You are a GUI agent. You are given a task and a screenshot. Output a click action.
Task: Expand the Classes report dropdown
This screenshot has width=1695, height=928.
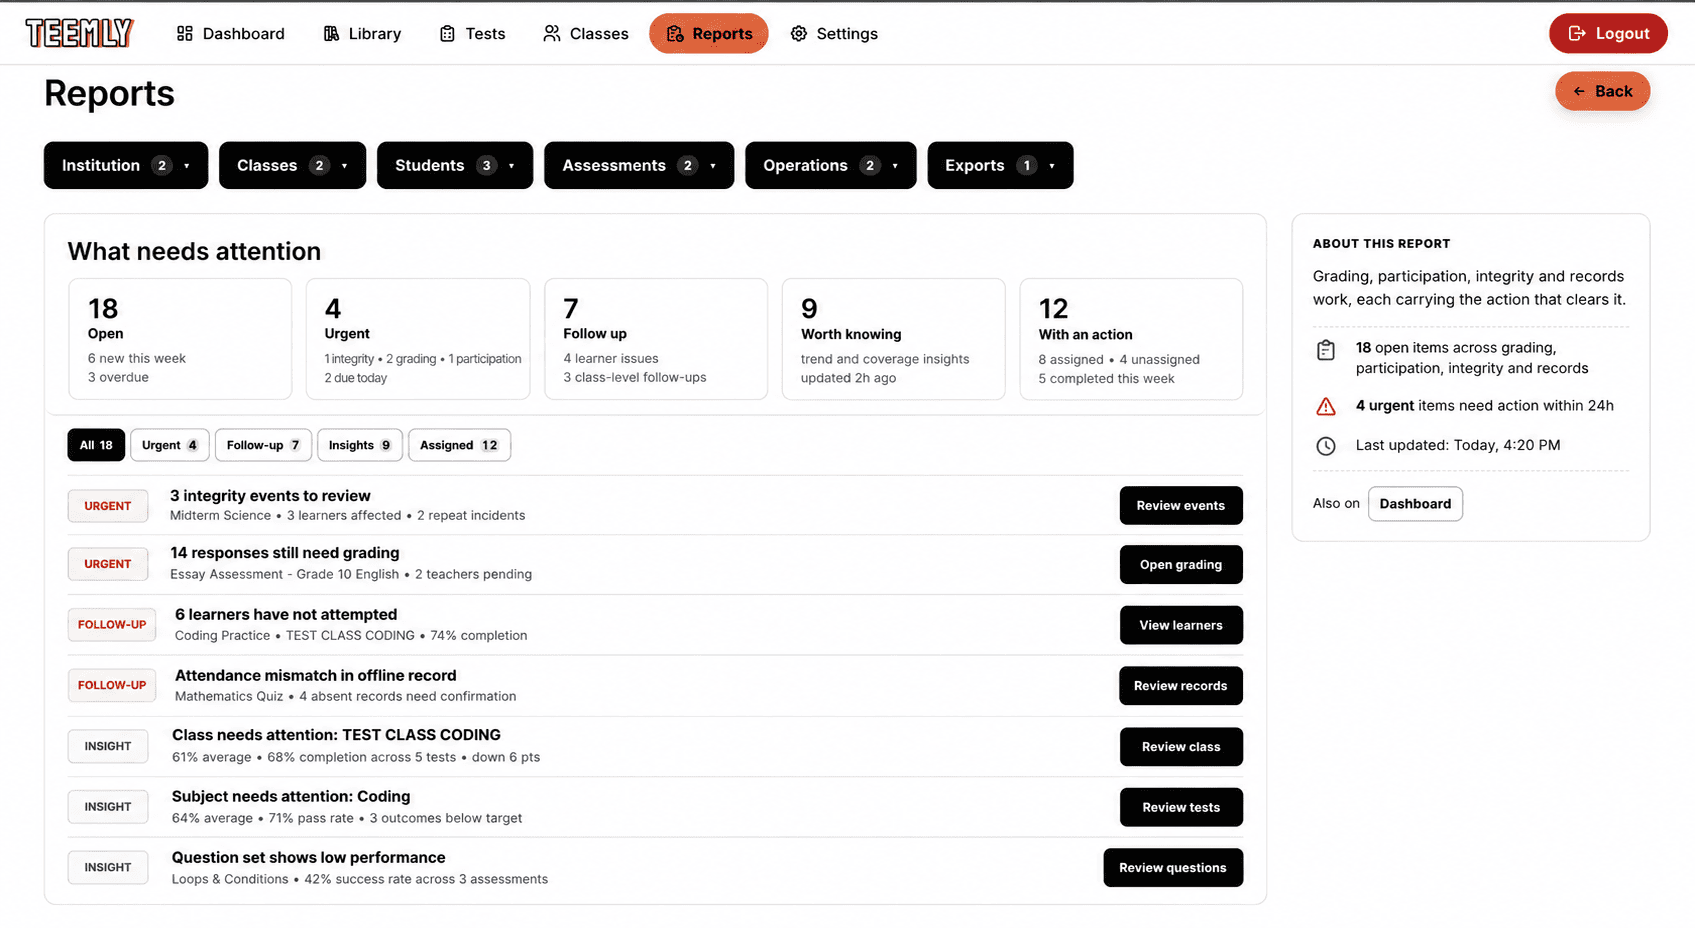pos(292,165)
